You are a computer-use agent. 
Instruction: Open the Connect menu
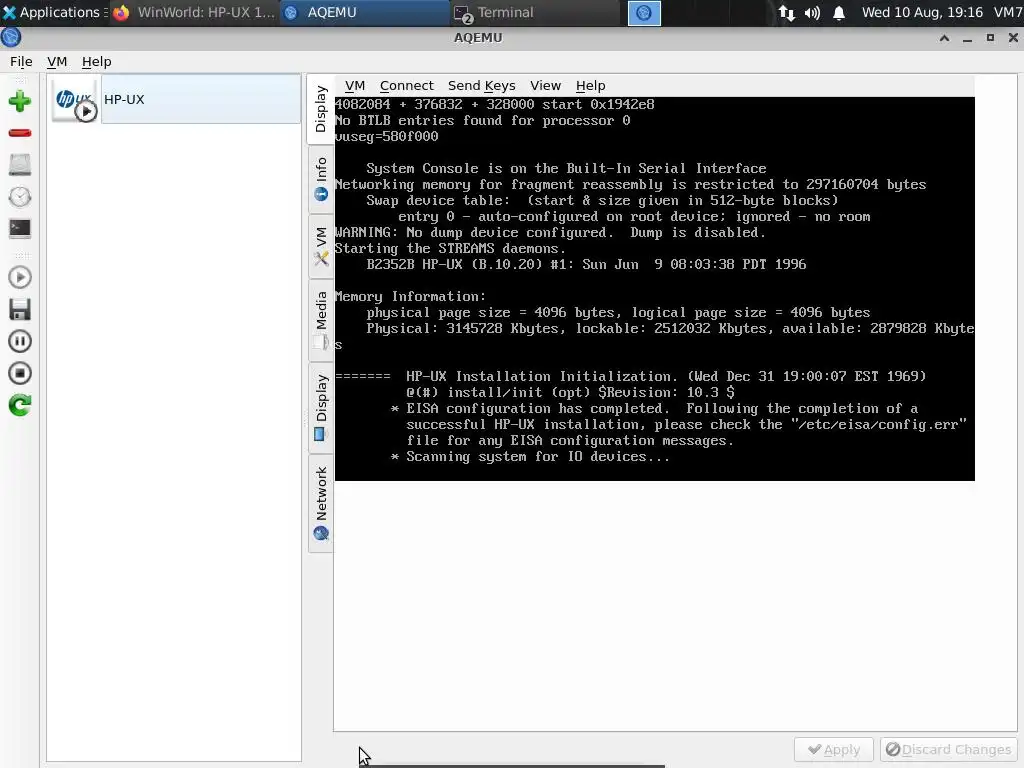click(406, 86)
